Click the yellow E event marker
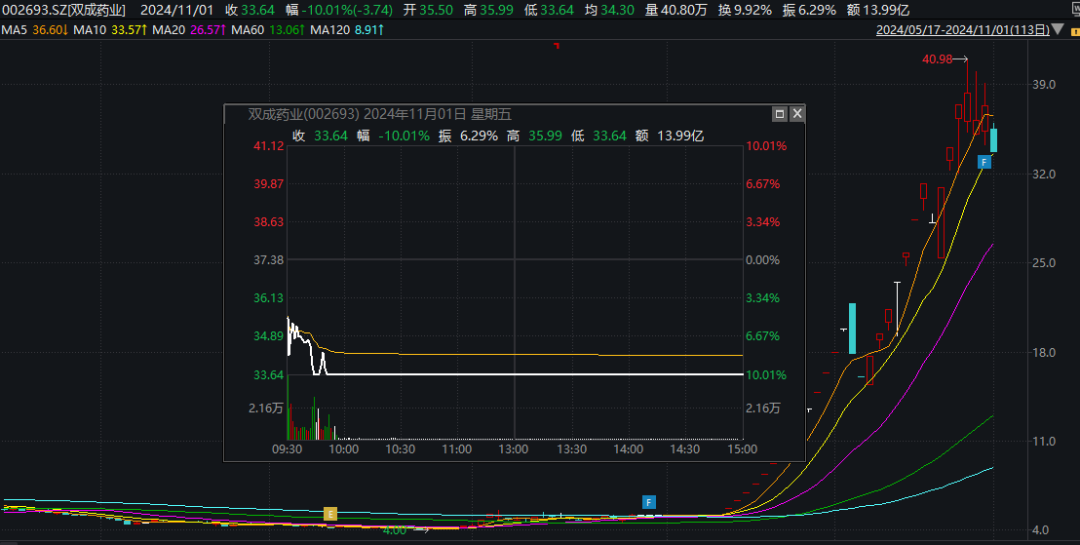Image resolution: width=1080 pixels, height=545 pixels. click(x=331, y=514)
